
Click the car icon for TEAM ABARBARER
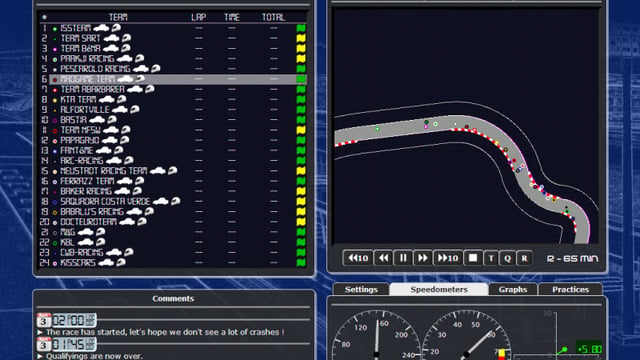135,89
